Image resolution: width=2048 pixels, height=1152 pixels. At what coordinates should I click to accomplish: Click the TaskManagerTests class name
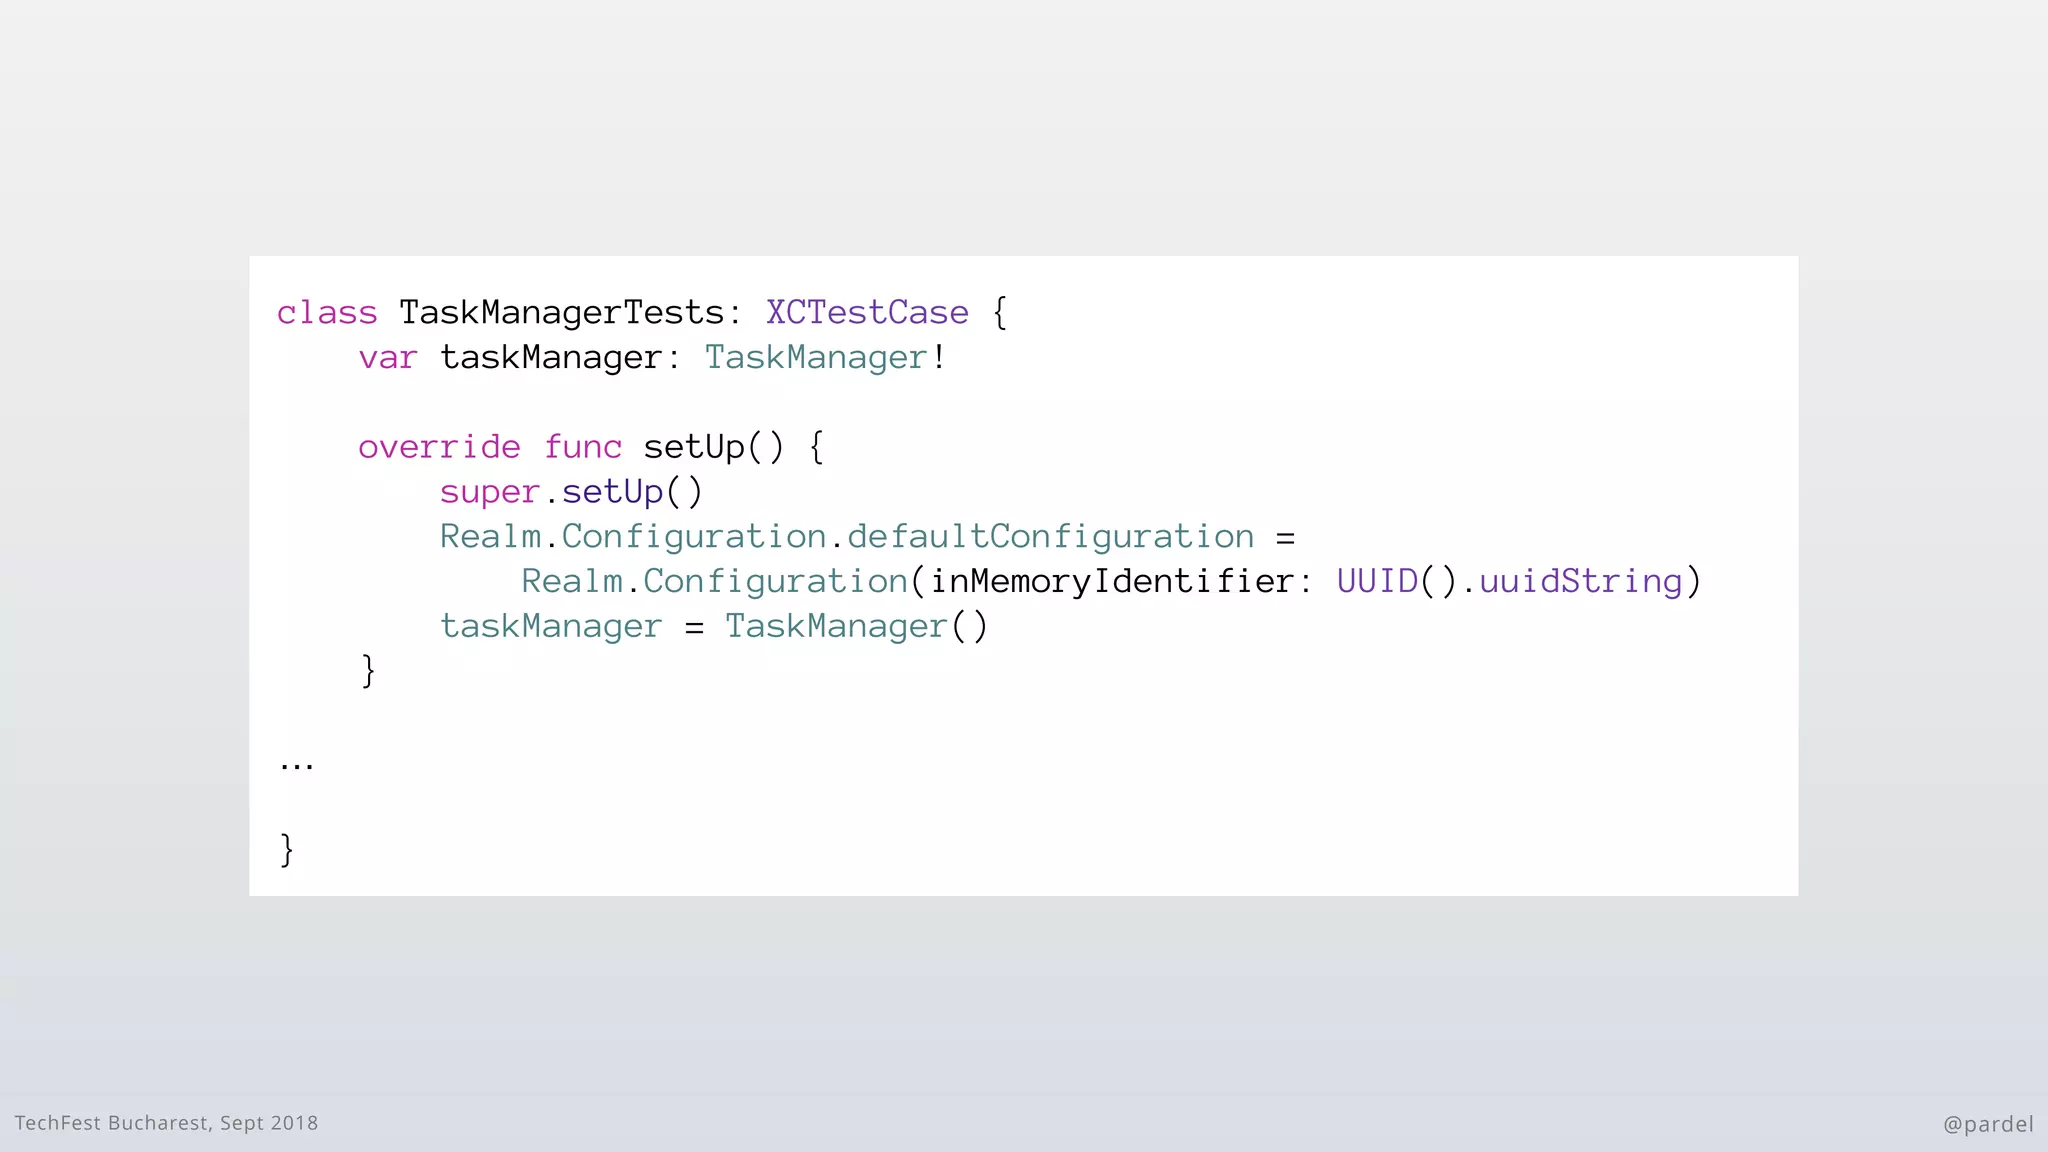(561, 312)
